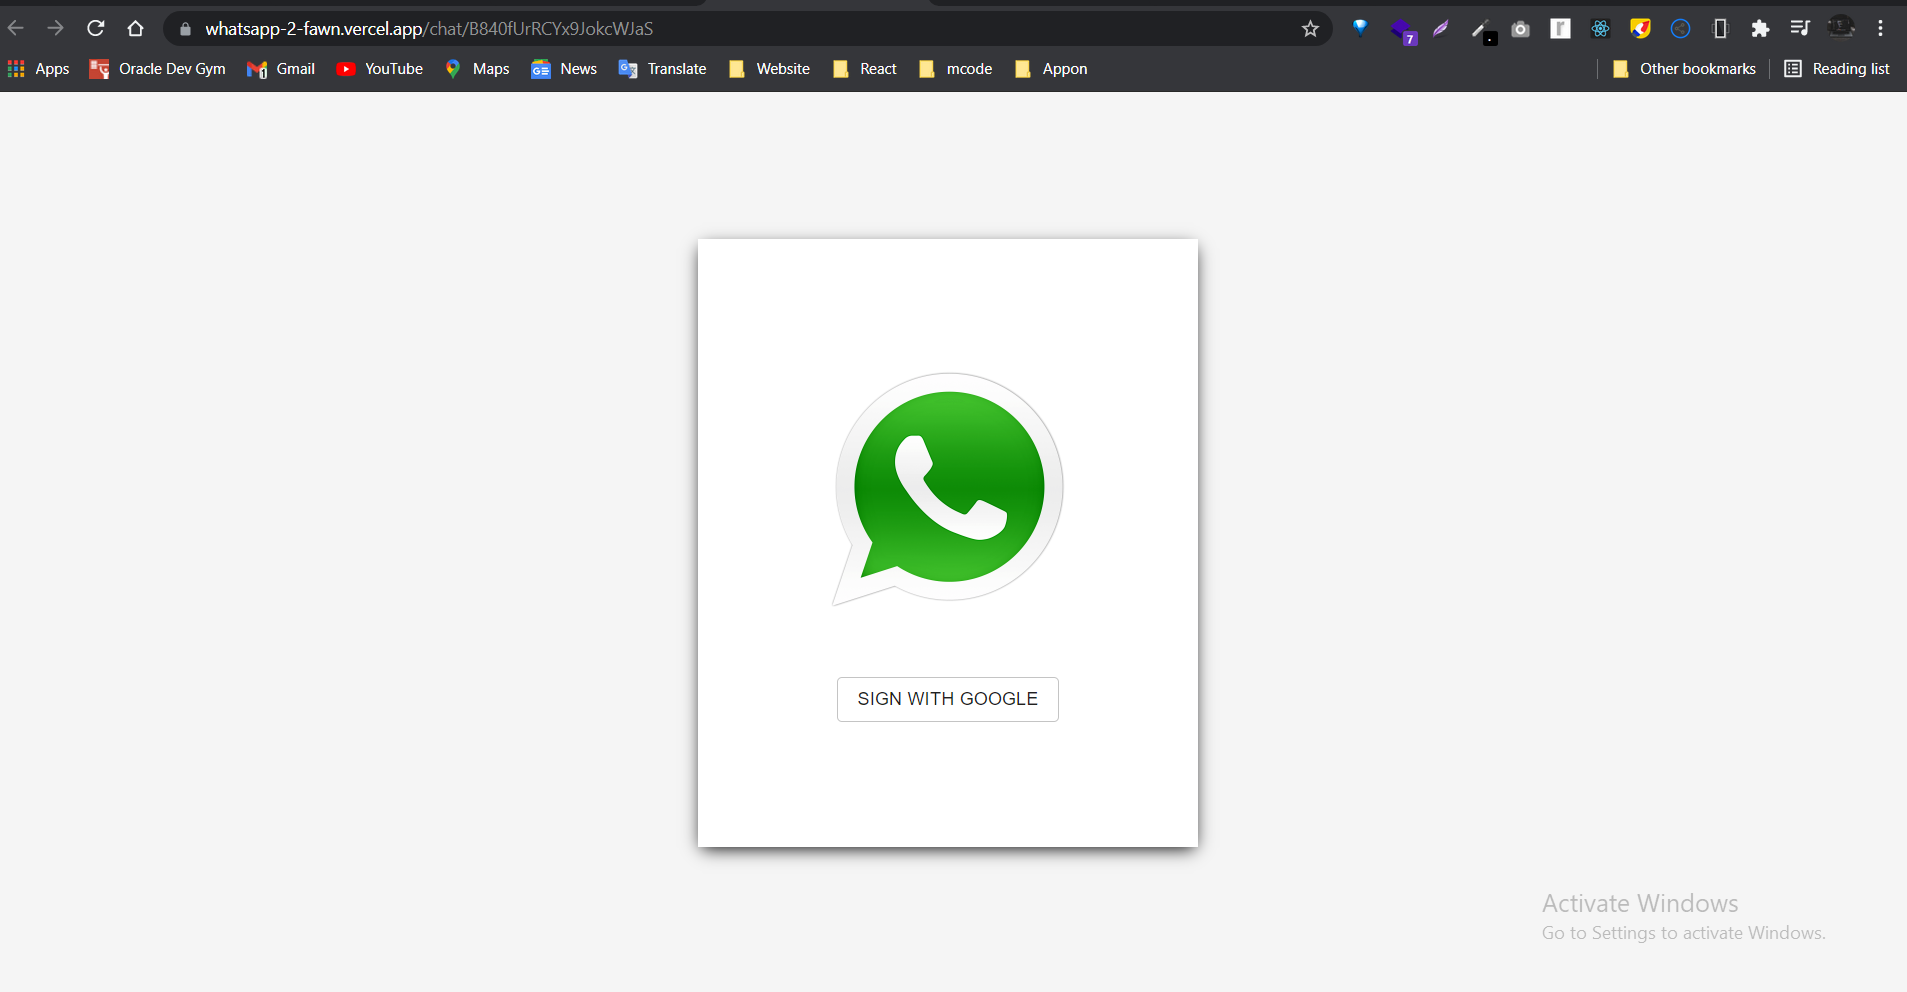
Task: Open the Gmail bookmark
Action: [x=281, y=69]
